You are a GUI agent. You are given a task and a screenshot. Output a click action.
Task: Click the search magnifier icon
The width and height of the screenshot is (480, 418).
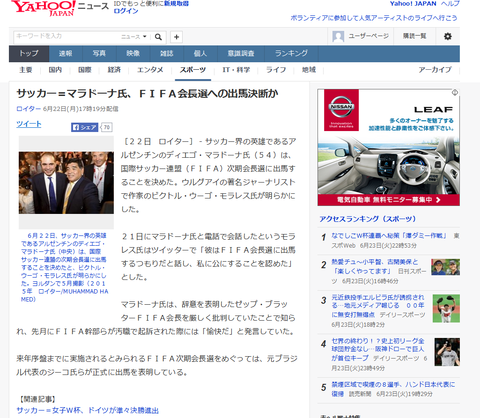click(158, 37)
